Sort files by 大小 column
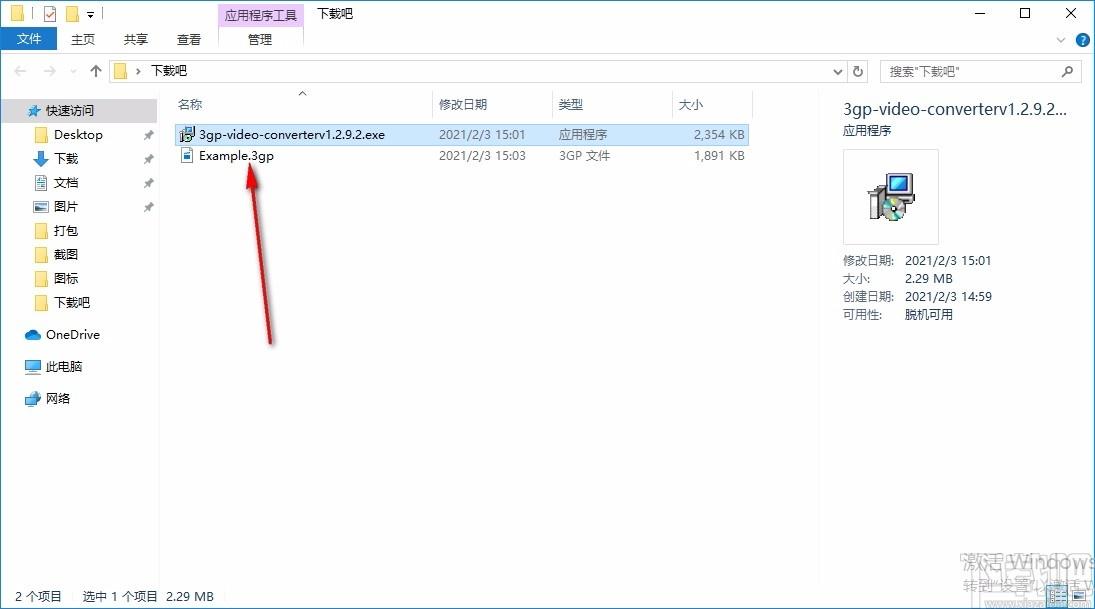 [691, 105]
